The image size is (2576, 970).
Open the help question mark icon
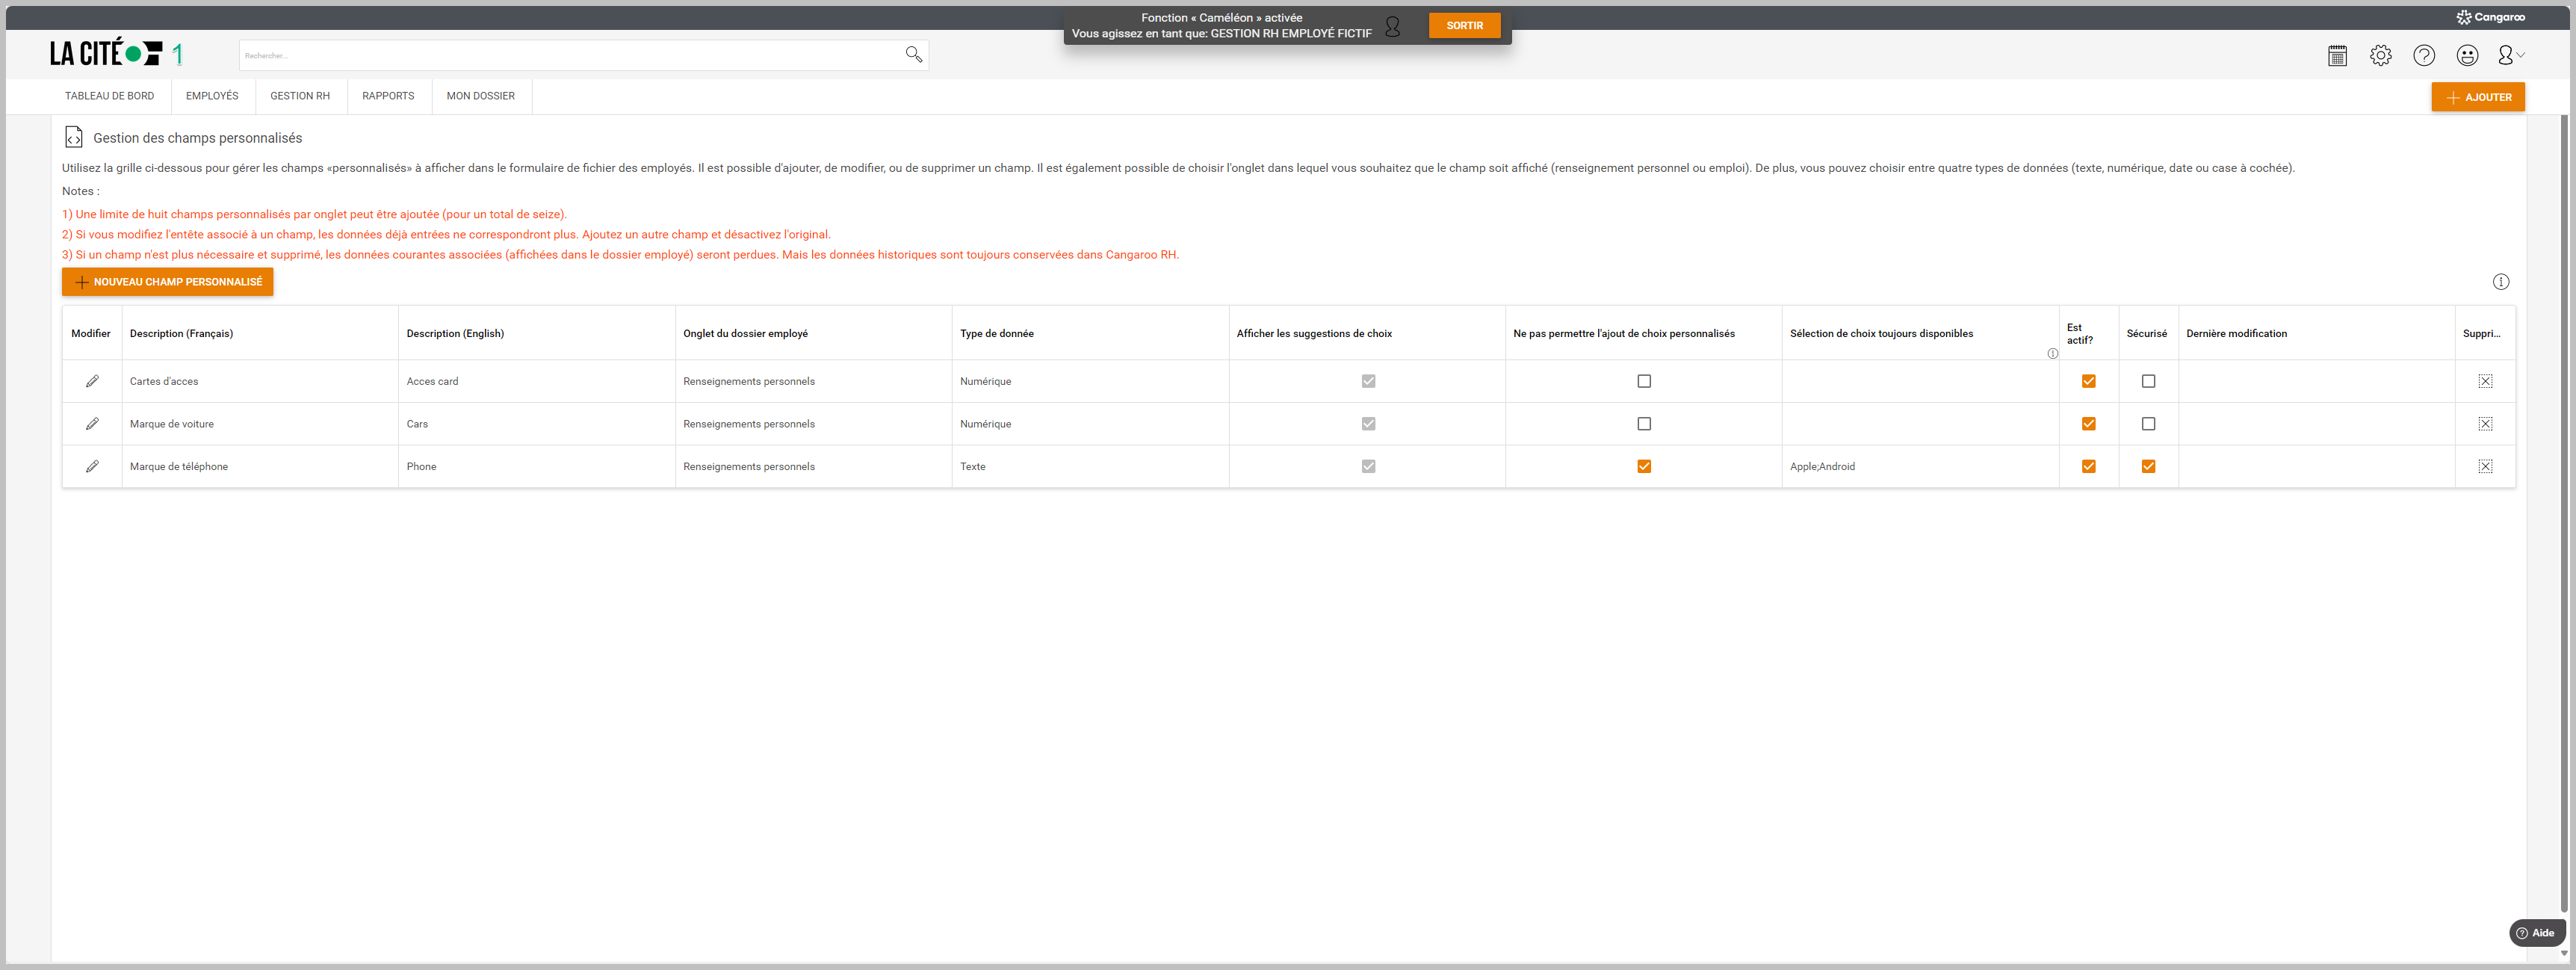tap(2423, 56)
